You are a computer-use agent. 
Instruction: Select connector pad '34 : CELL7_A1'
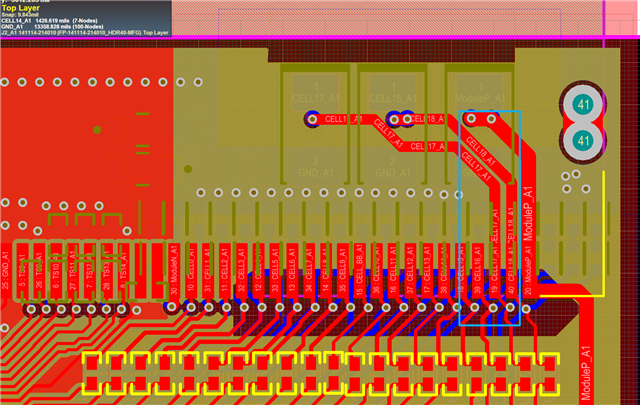309,271
